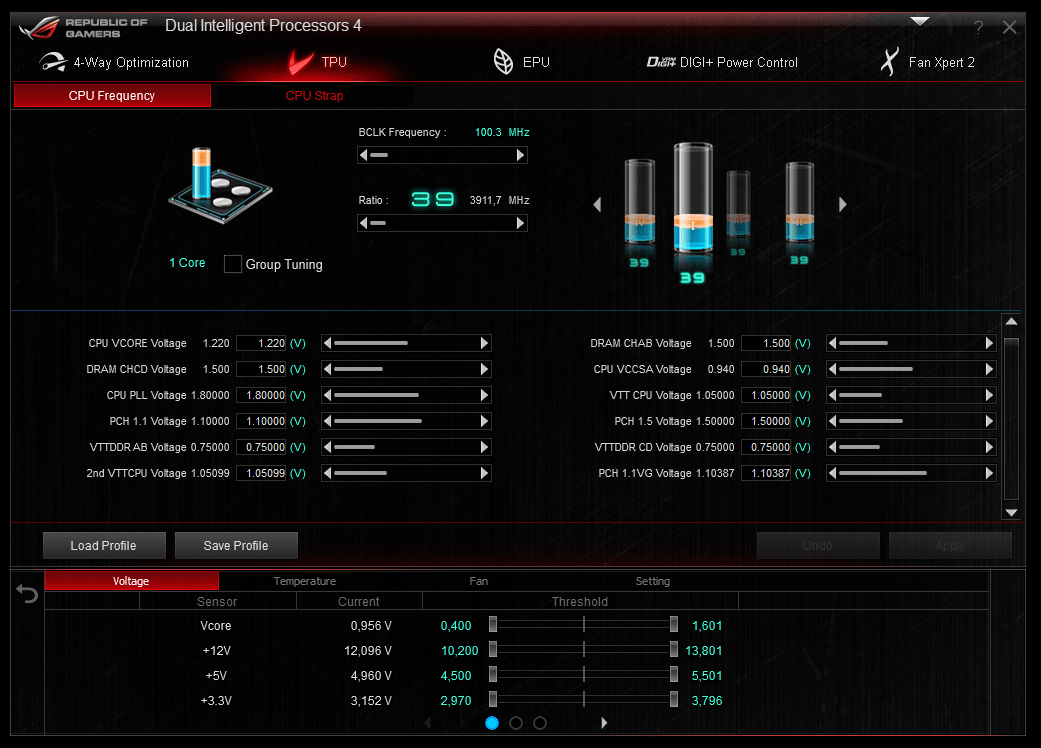Screen dimensions: 1041x748
Task: Click the Load Profile button
Action: [104, 545]
